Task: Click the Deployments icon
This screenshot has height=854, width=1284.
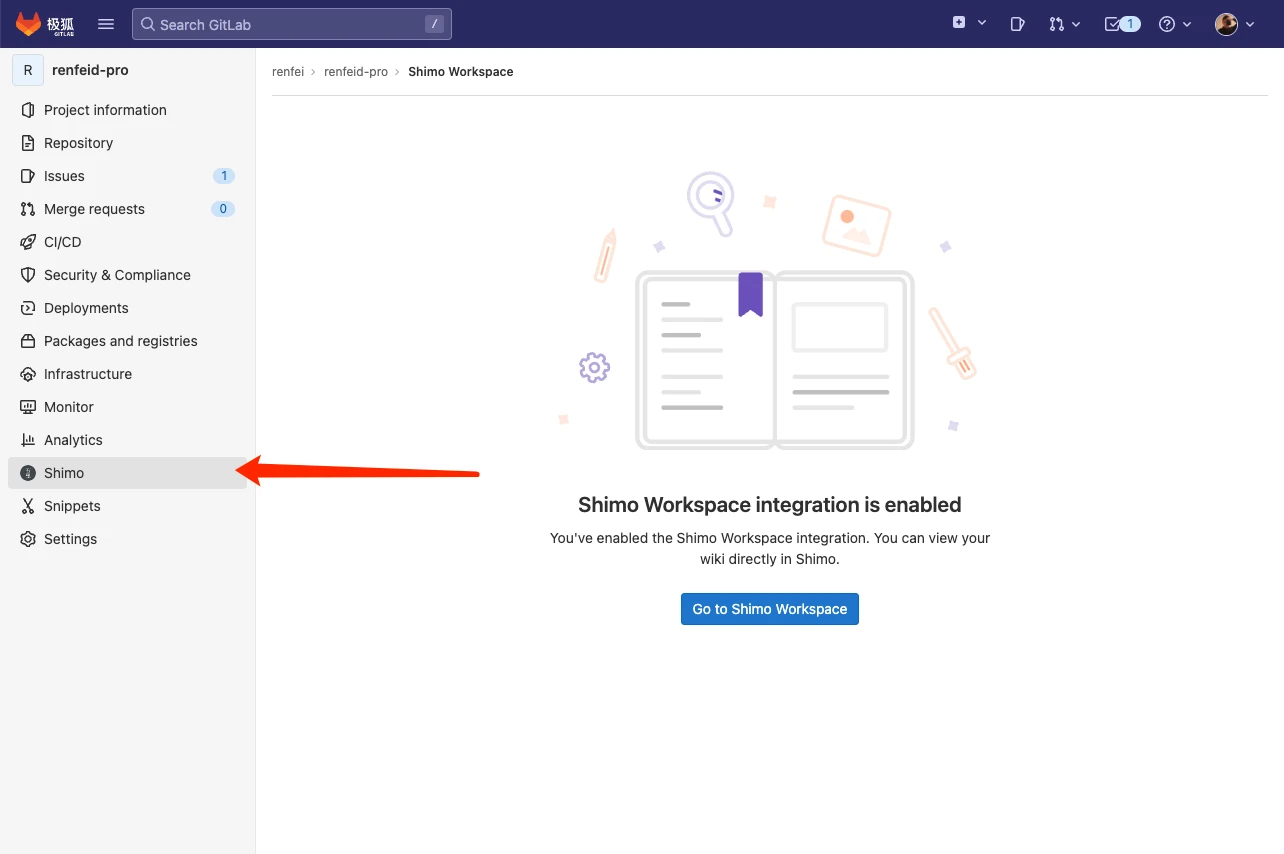Action: (x=28, y=308)
